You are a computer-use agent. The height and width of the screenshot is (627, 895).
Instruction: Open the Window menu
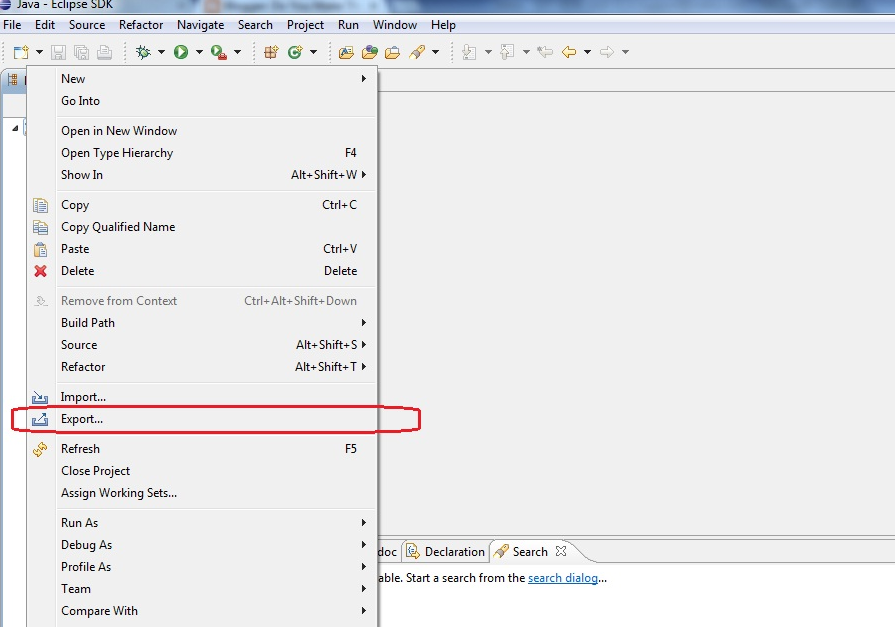(395, 25)
